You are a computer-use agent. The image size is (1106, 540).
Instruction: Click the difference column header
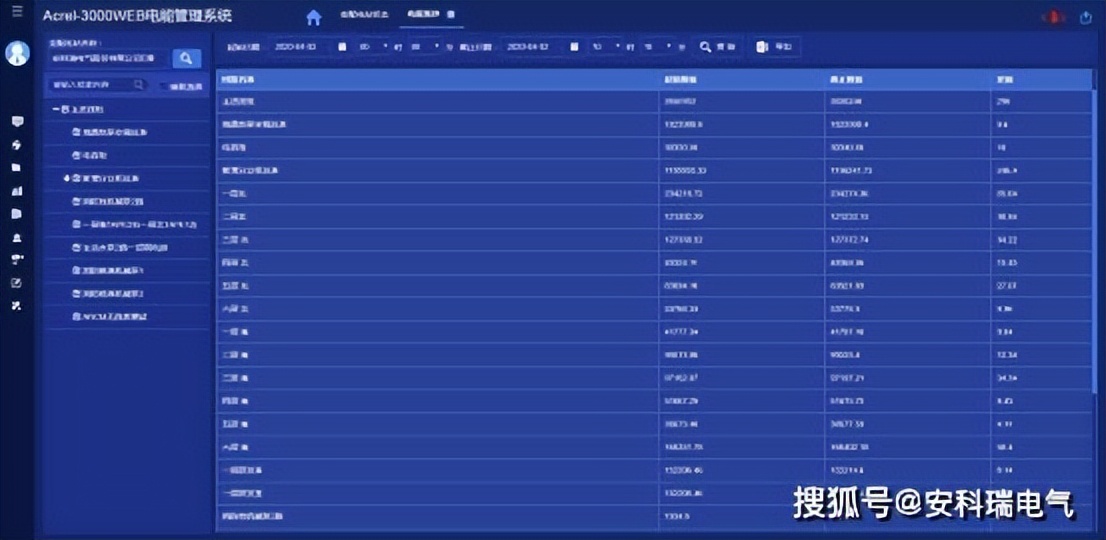tap(1041, 80)
